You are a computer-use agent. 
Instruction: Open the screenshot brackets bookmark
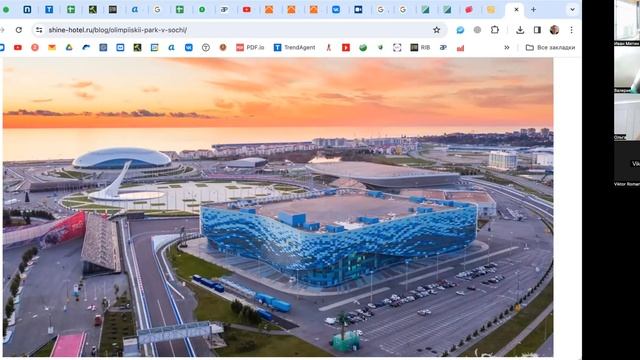pyautogui.click(x=397, y=48)
